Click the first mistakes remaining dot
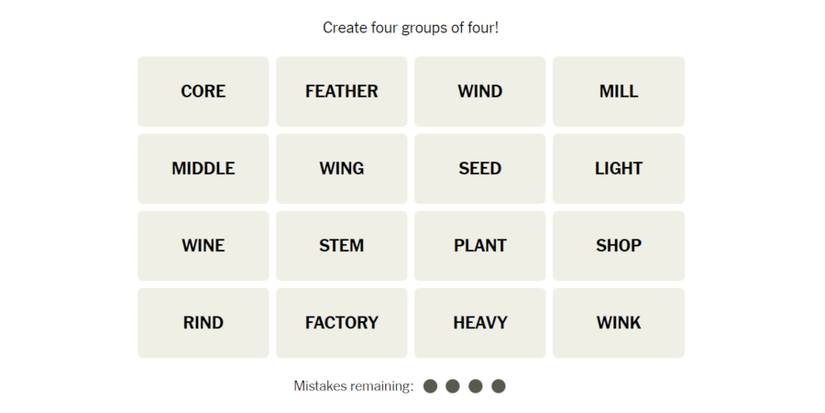Screen dimensions: 825x413 pos(431,386)
